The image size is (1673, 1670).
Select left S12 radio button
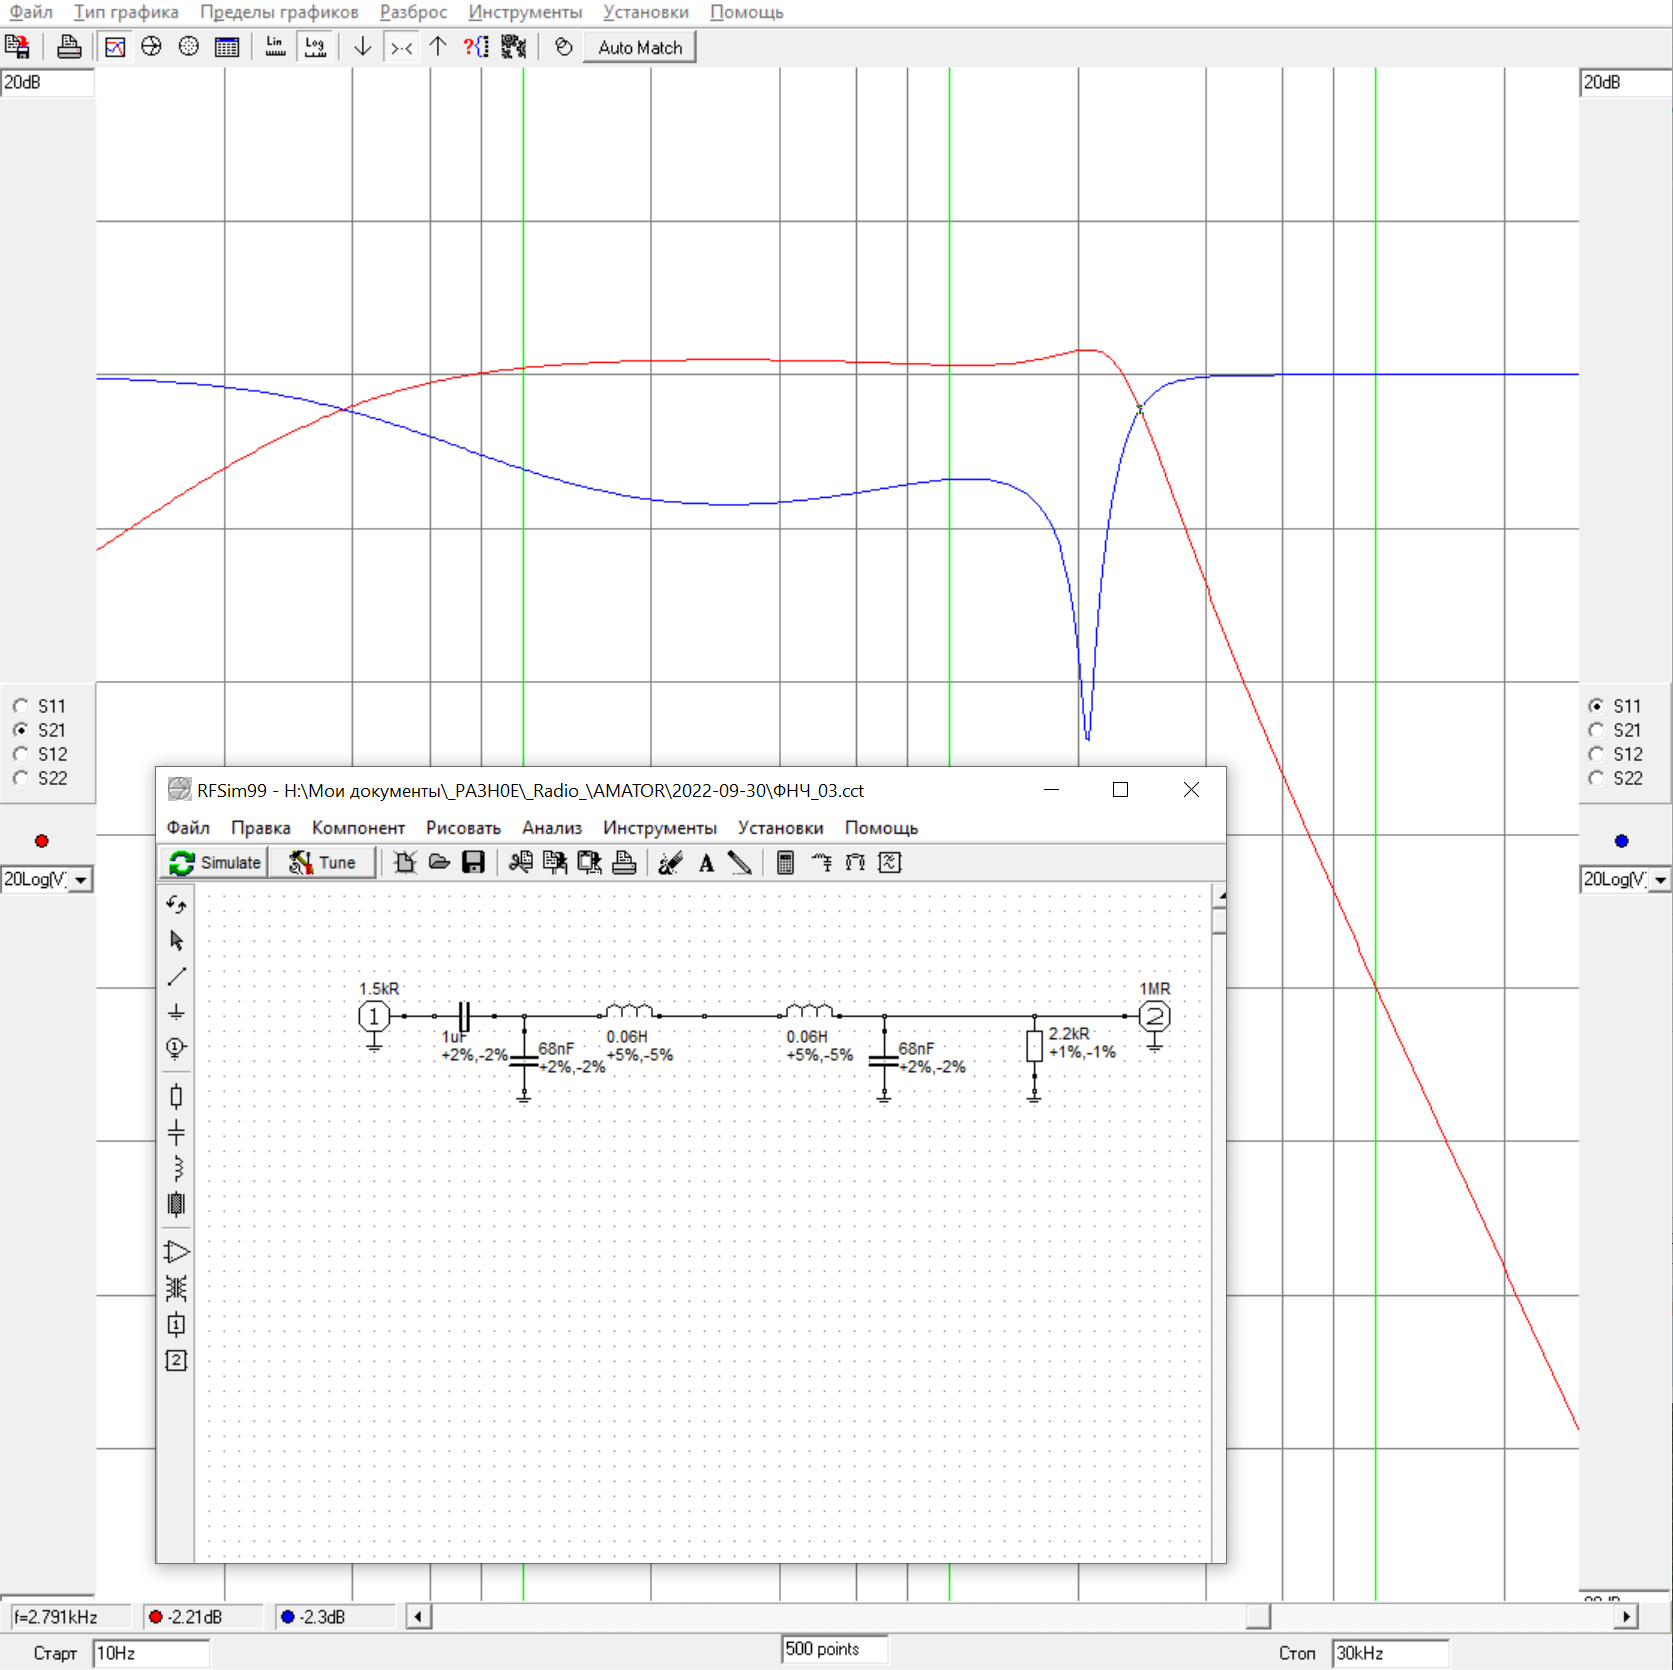[20, 754]
